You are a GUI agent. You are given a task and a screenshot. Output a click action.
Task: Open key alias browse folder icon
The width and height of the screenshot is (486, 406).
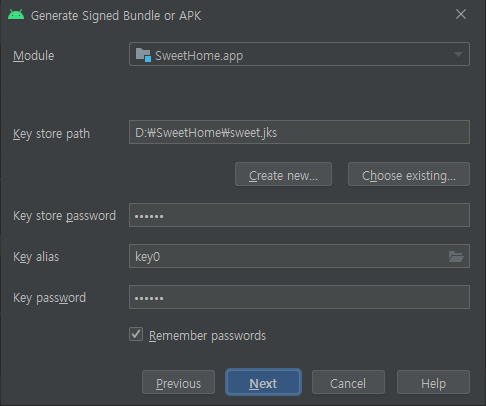(456, 256)
